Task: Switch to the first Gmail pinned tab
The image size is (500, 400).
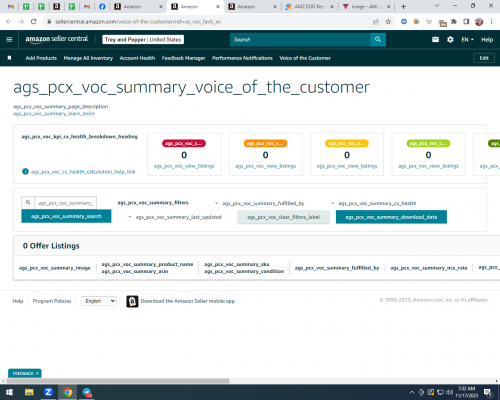Action: [x=11, y=6]
